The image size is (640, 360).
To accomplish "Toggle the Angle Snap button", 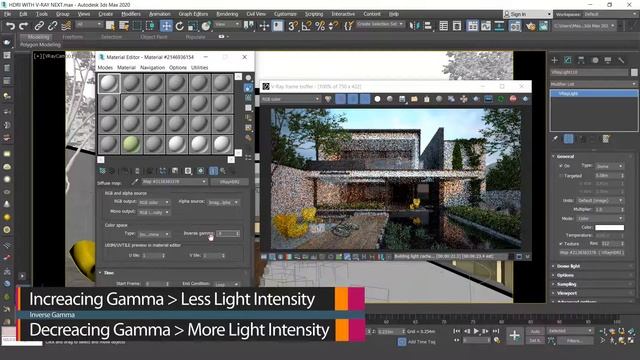I will click(306, 26).
